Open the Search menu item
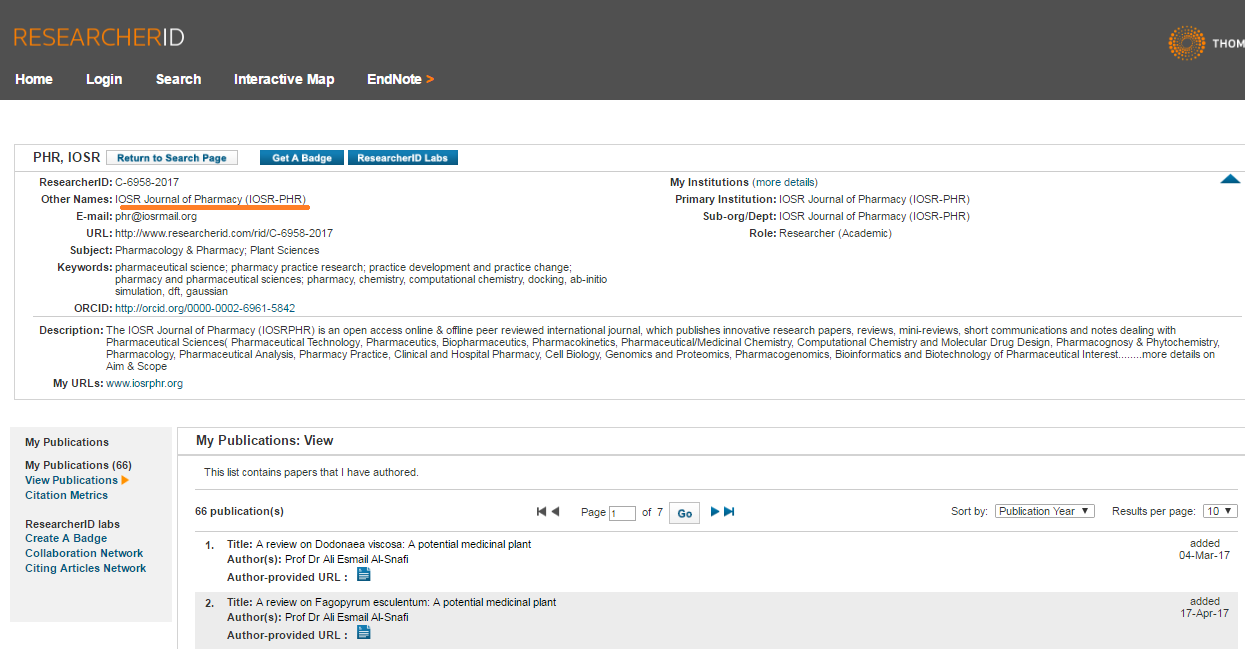 (178, 79)
